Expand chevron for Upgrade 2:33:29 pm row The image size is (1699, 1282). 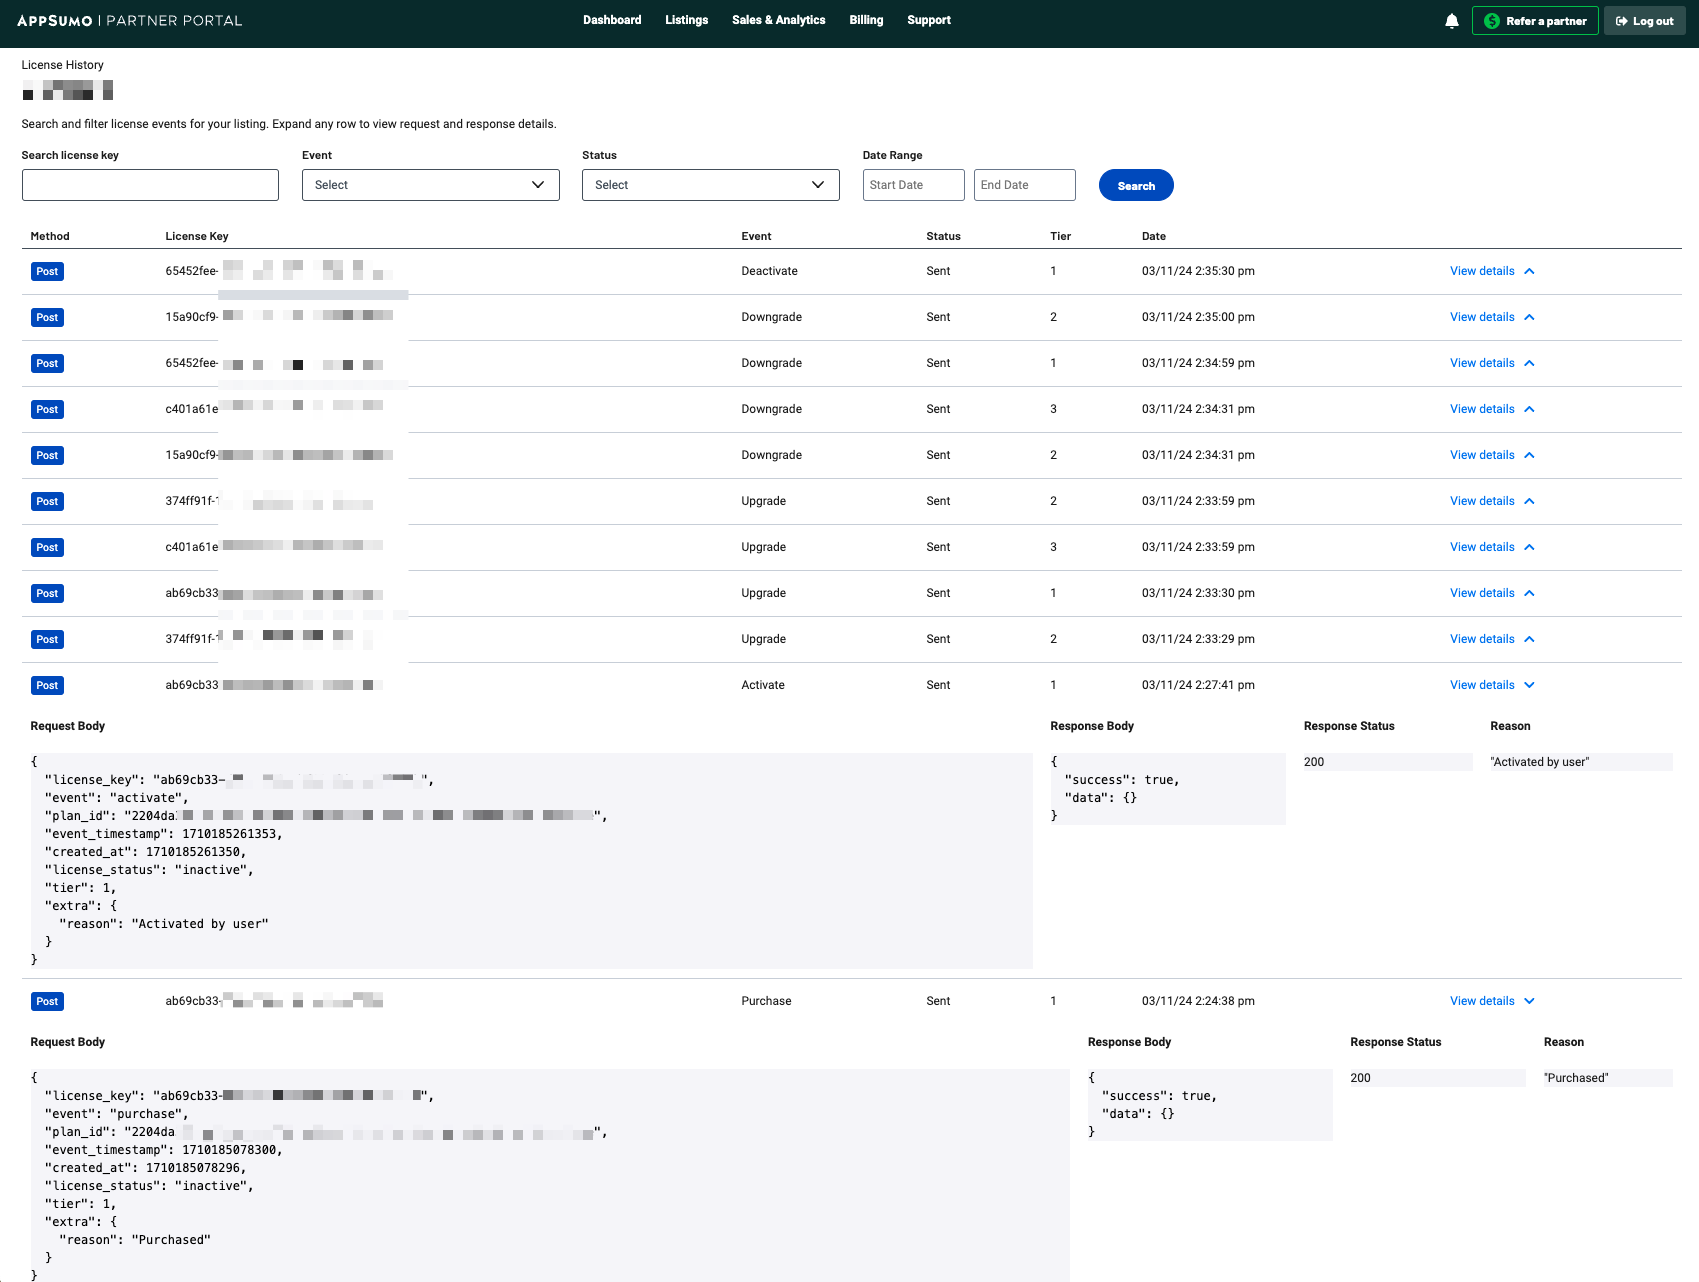pos(1529,639)
